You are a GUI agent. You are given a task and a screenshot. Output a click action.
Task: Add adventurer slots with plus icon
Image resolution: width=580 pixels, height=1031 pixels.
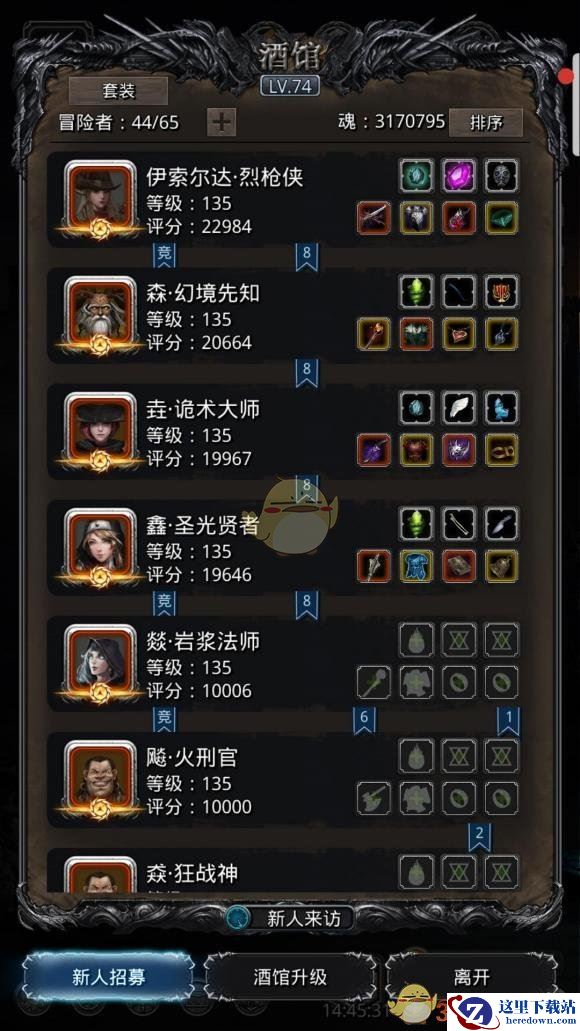tap(222, 122)
